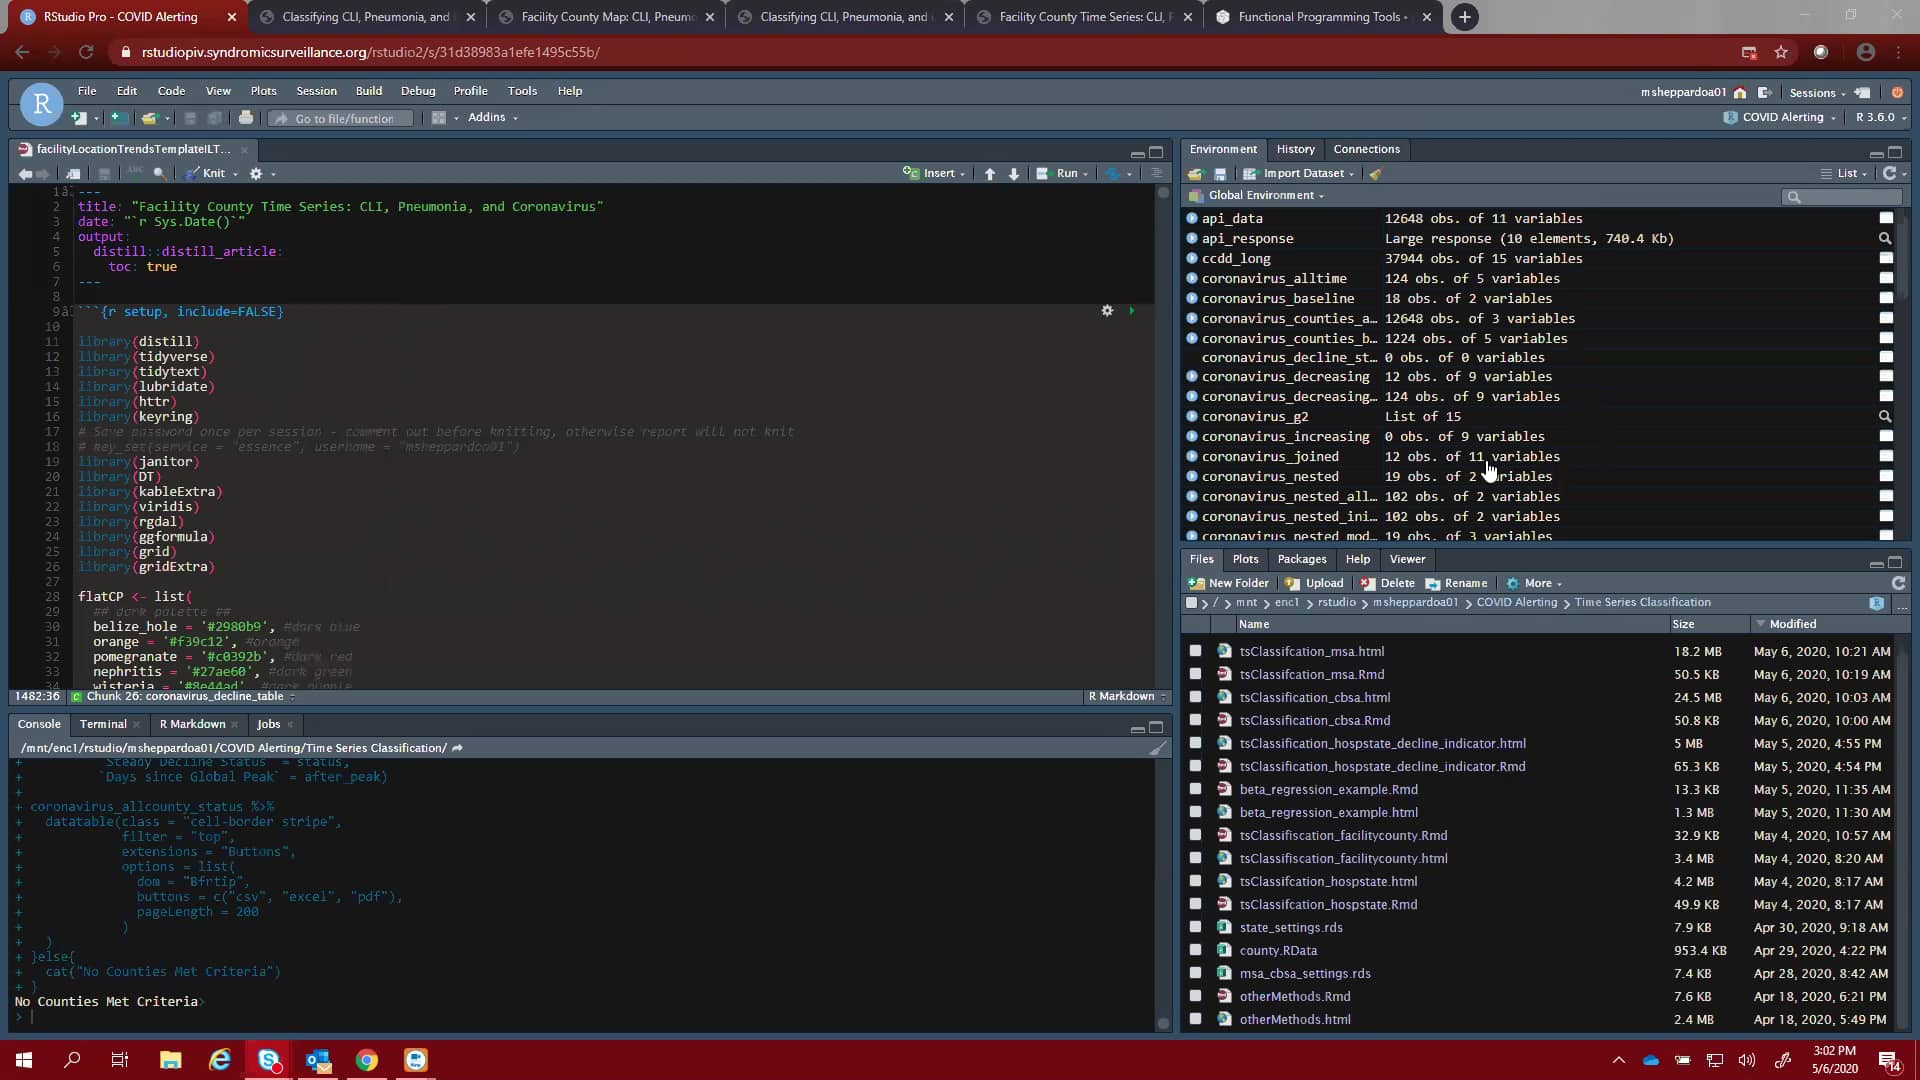
Task: Refresh the Files pane listing
Action: [1898, 583]
